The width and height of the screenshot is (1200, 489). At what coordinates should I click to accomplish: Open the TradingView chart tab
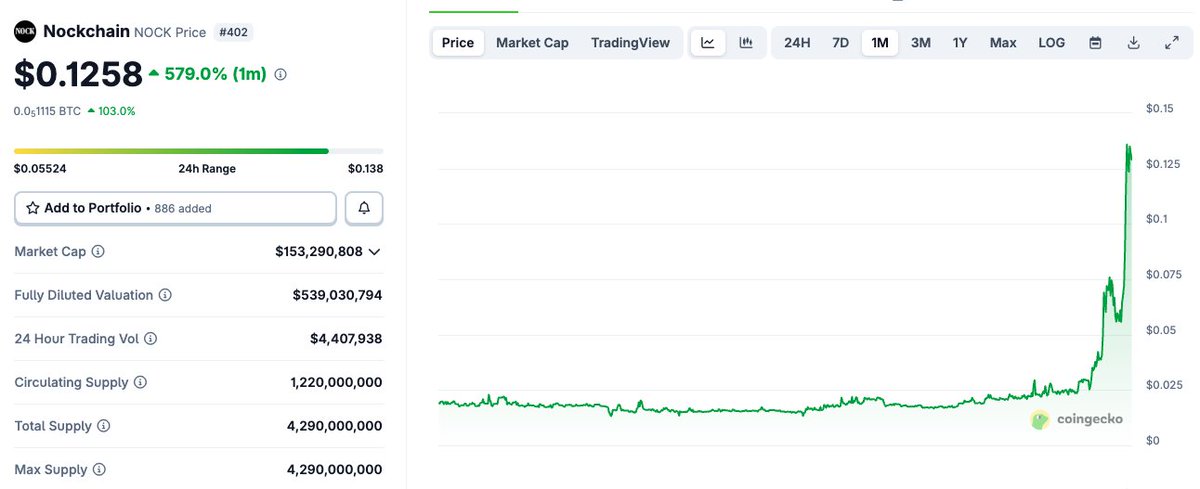(630, 43)
